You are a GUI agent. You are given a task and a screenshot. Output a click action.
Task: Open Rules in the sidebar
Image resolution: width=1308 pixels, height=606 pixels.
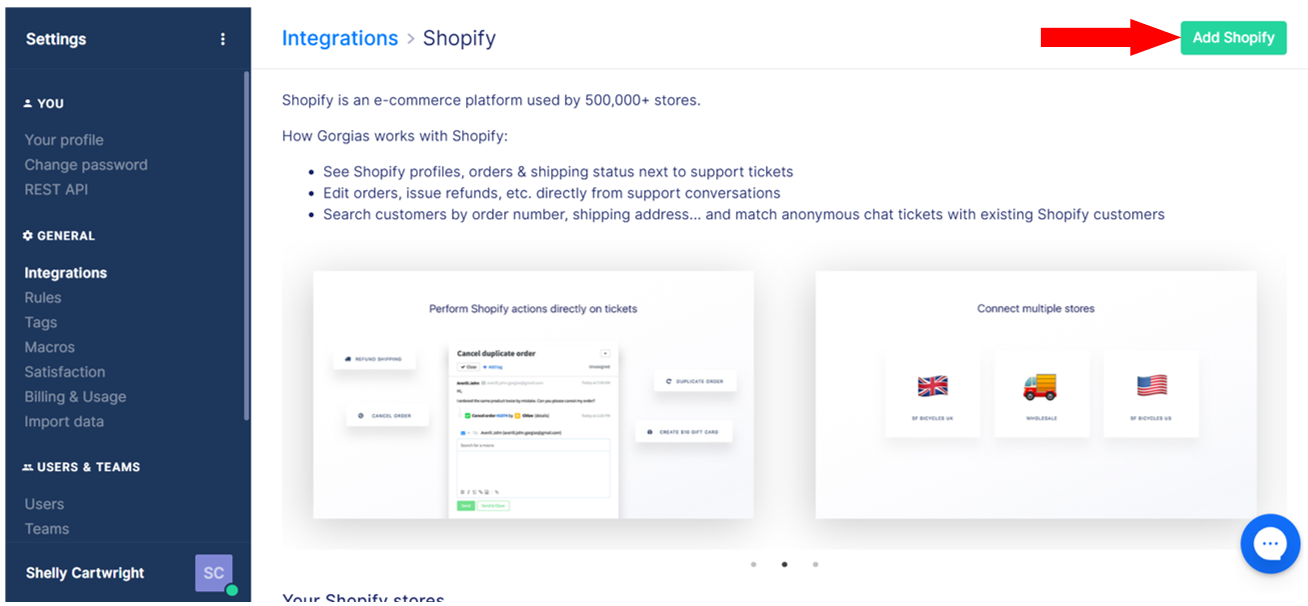[x=43, y=297]
